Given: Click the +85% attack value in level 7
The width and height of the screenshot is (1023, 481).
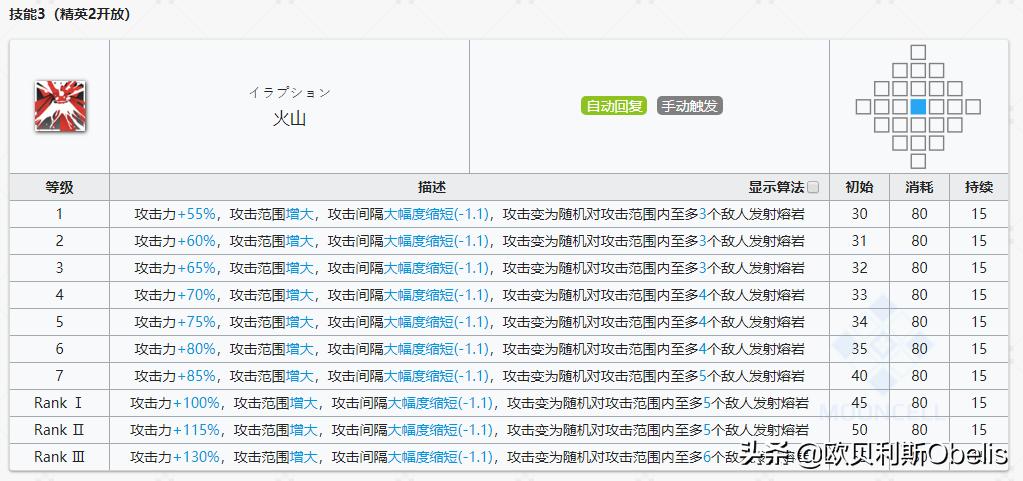Looking at the screenshot, I should [x=196, y=376].
